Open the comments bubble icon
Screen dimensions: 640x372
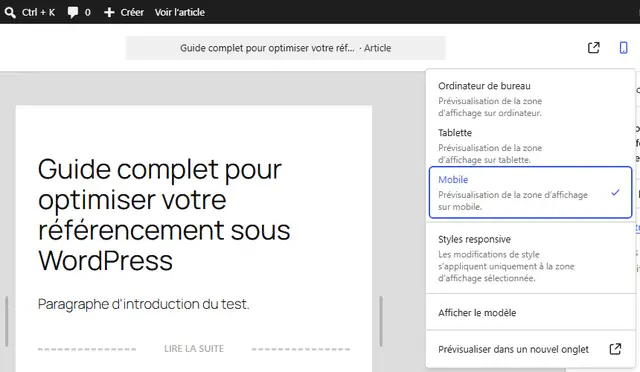click(x=73, y=12)
